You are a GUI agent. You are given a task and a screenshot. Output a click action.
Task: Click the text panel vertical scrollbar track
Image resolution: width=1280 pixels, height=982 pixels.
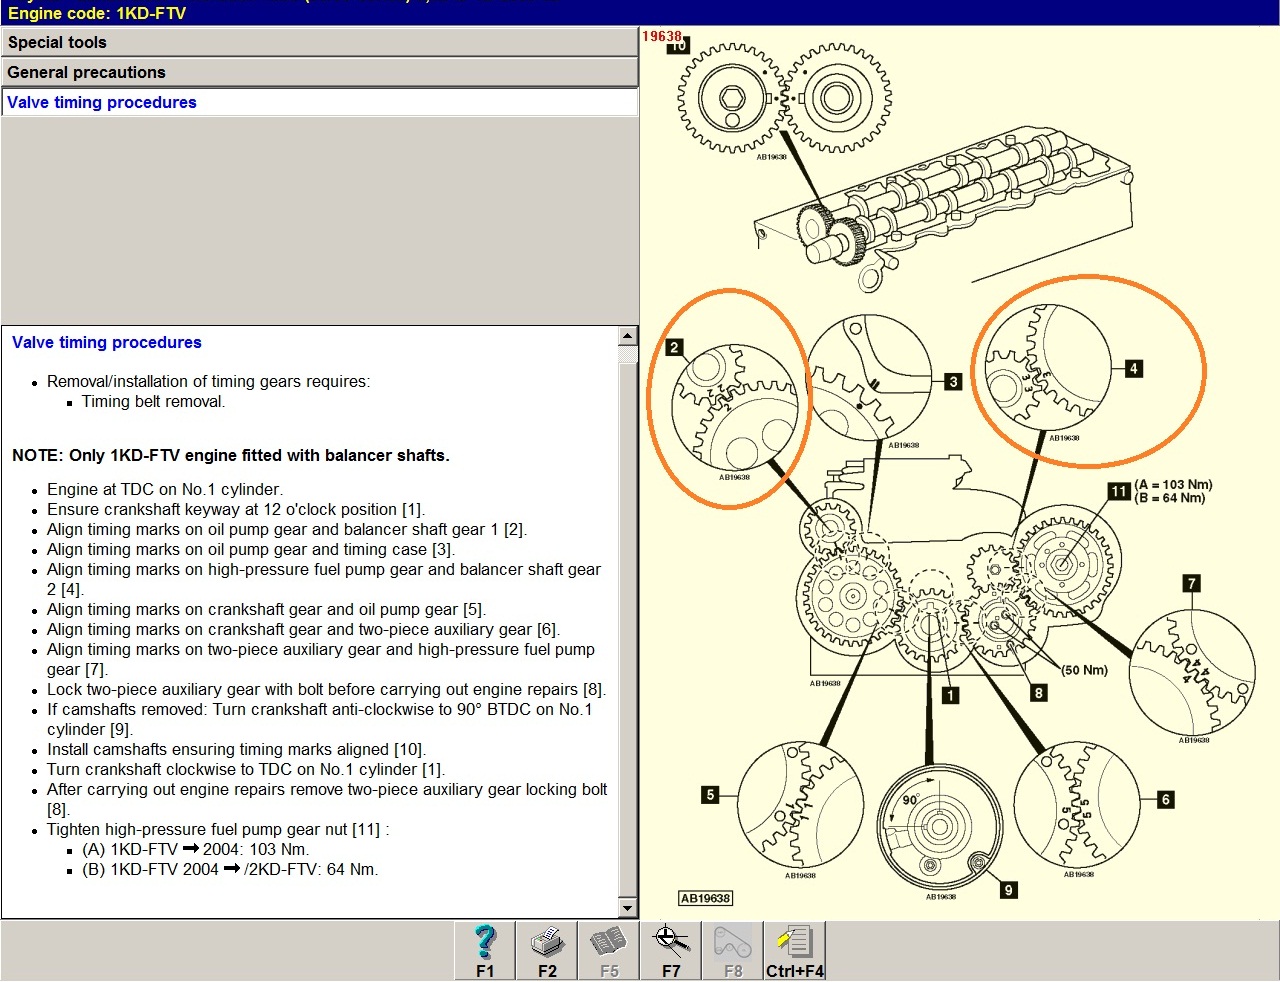[x=628, y=620]
